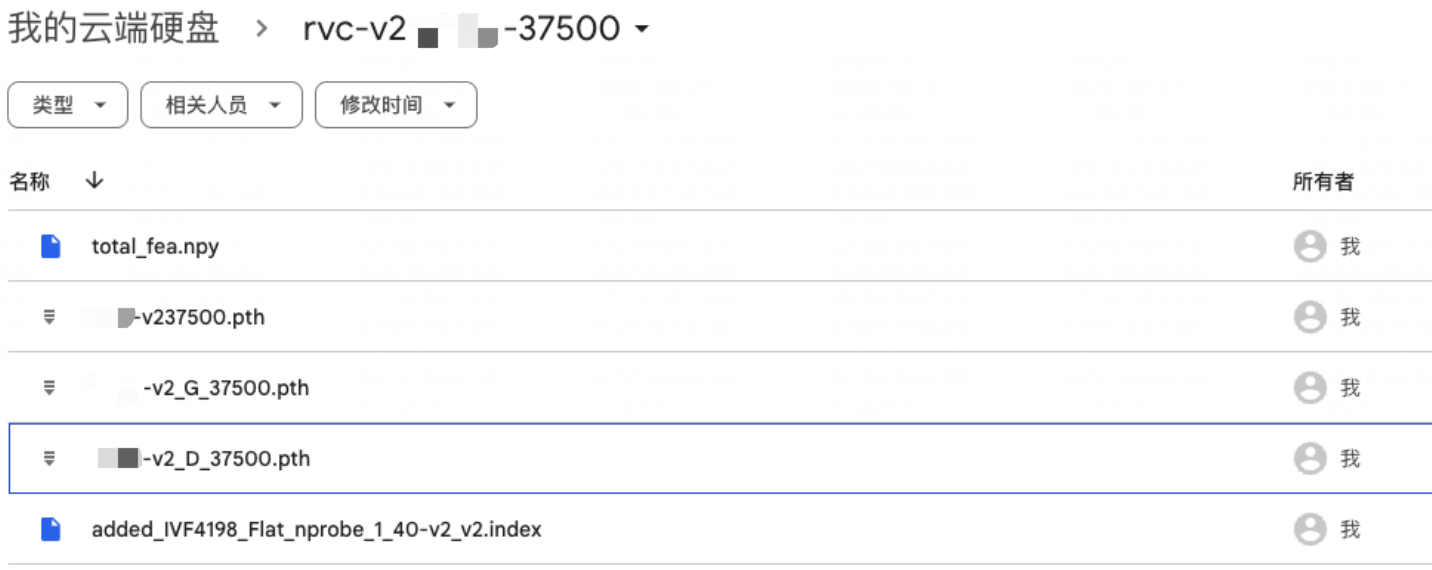Open the 相关人员 filter dropdown
The width and height of the screenshot is (1432, 570).
(221, 105)
